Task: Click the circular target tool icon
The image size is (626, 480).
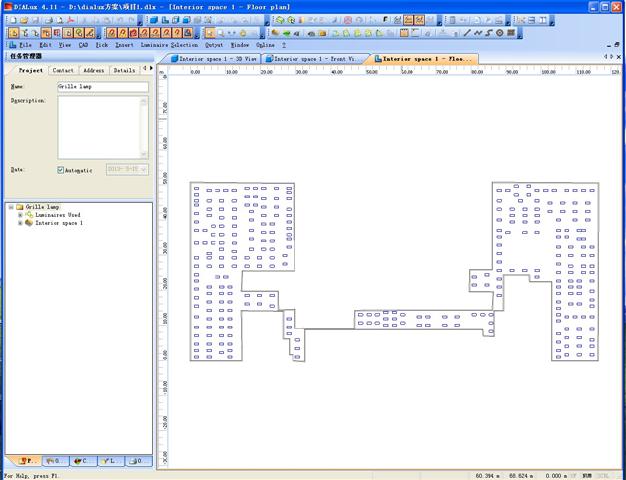Action: (x=499, y=33)
